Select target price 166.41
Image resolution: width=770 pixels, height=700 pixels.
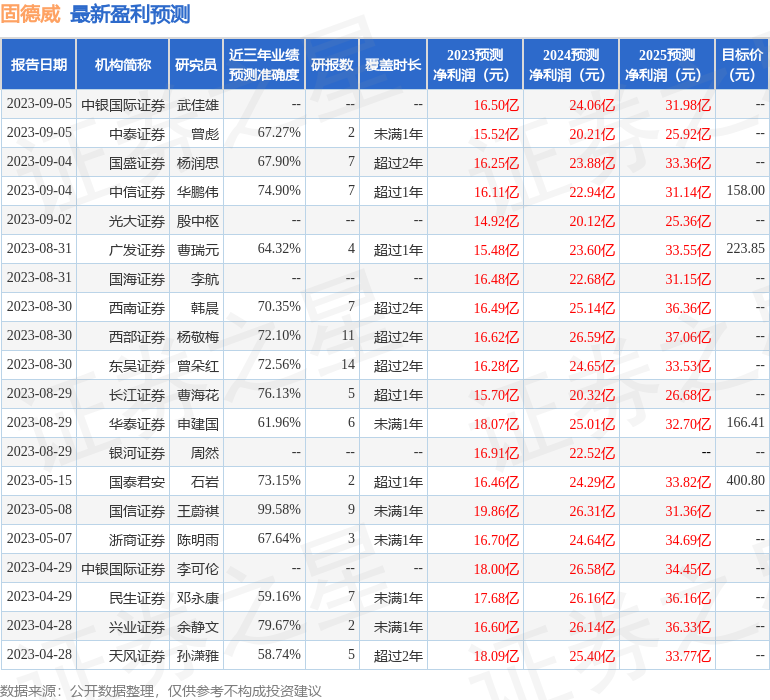click(x=745, y=422)
